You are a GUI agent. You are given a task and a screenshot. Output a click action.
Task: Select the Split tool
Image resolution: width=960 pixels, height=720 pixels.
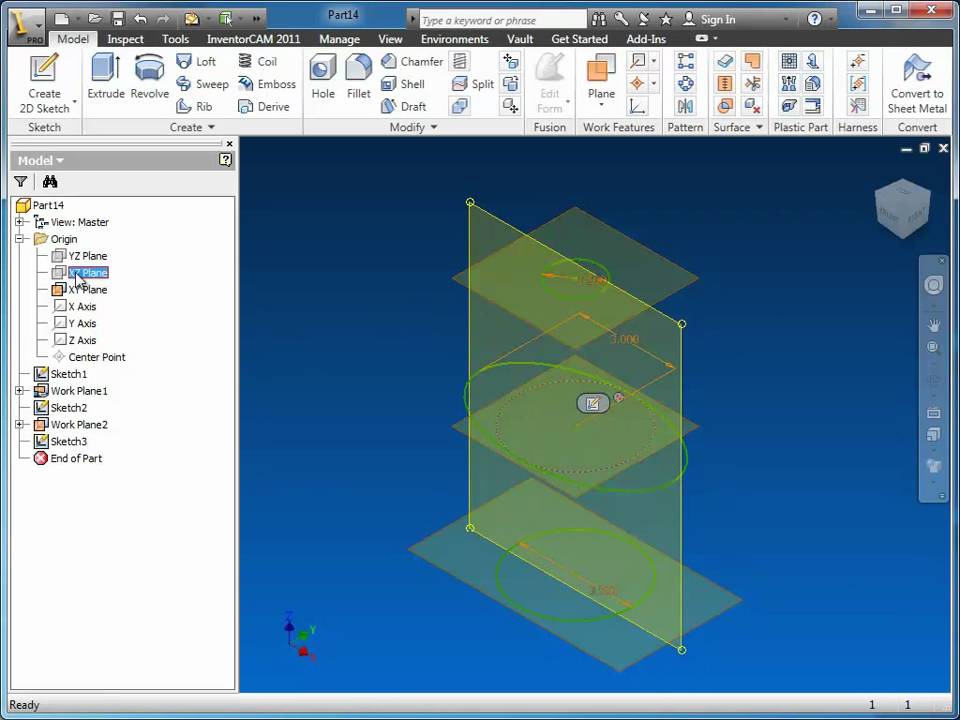pos(472,84)
